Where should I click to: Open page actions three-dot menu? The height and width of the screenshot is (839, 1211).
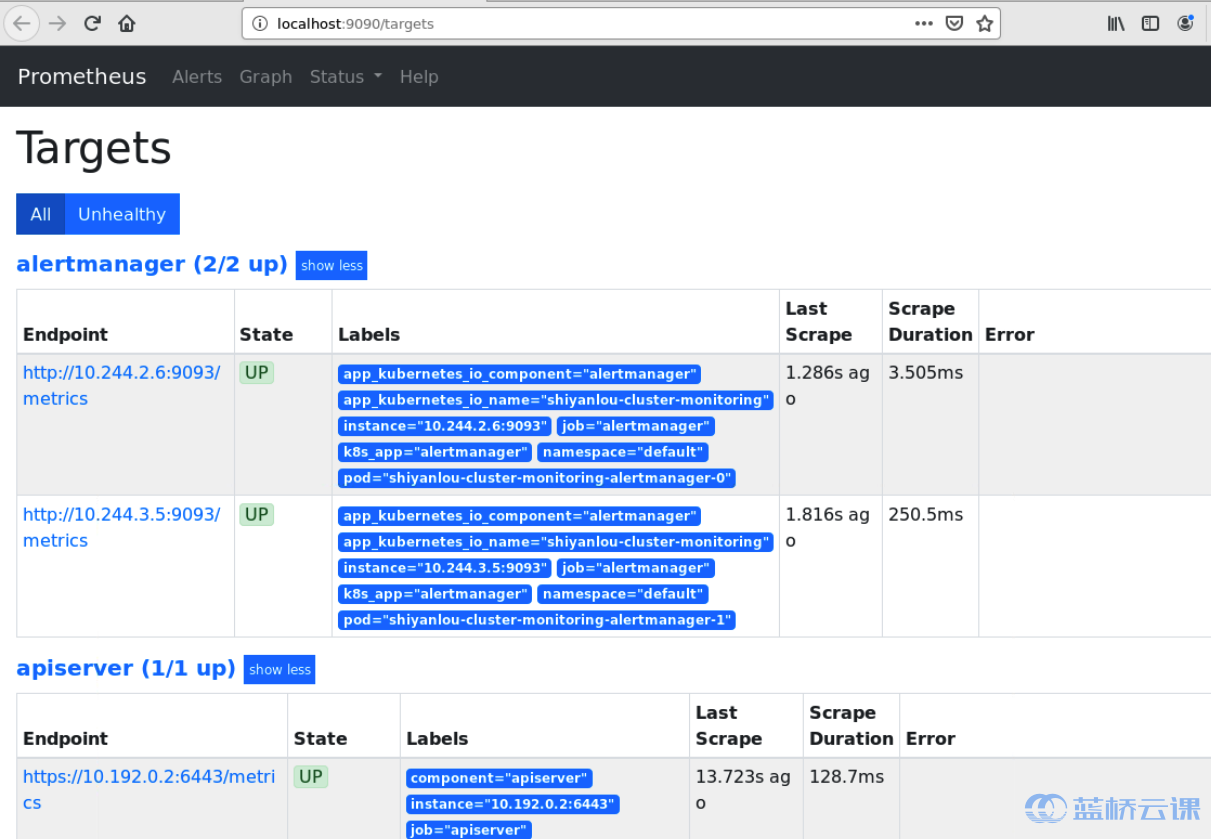[924, 23]
